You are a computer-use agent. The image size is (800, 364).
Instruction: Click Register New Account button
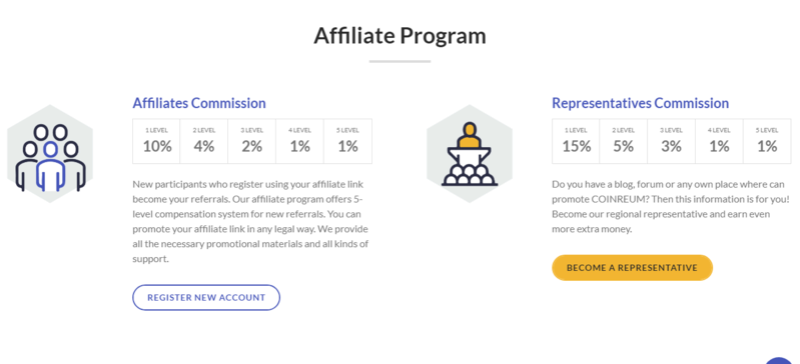tap(206, 298)
